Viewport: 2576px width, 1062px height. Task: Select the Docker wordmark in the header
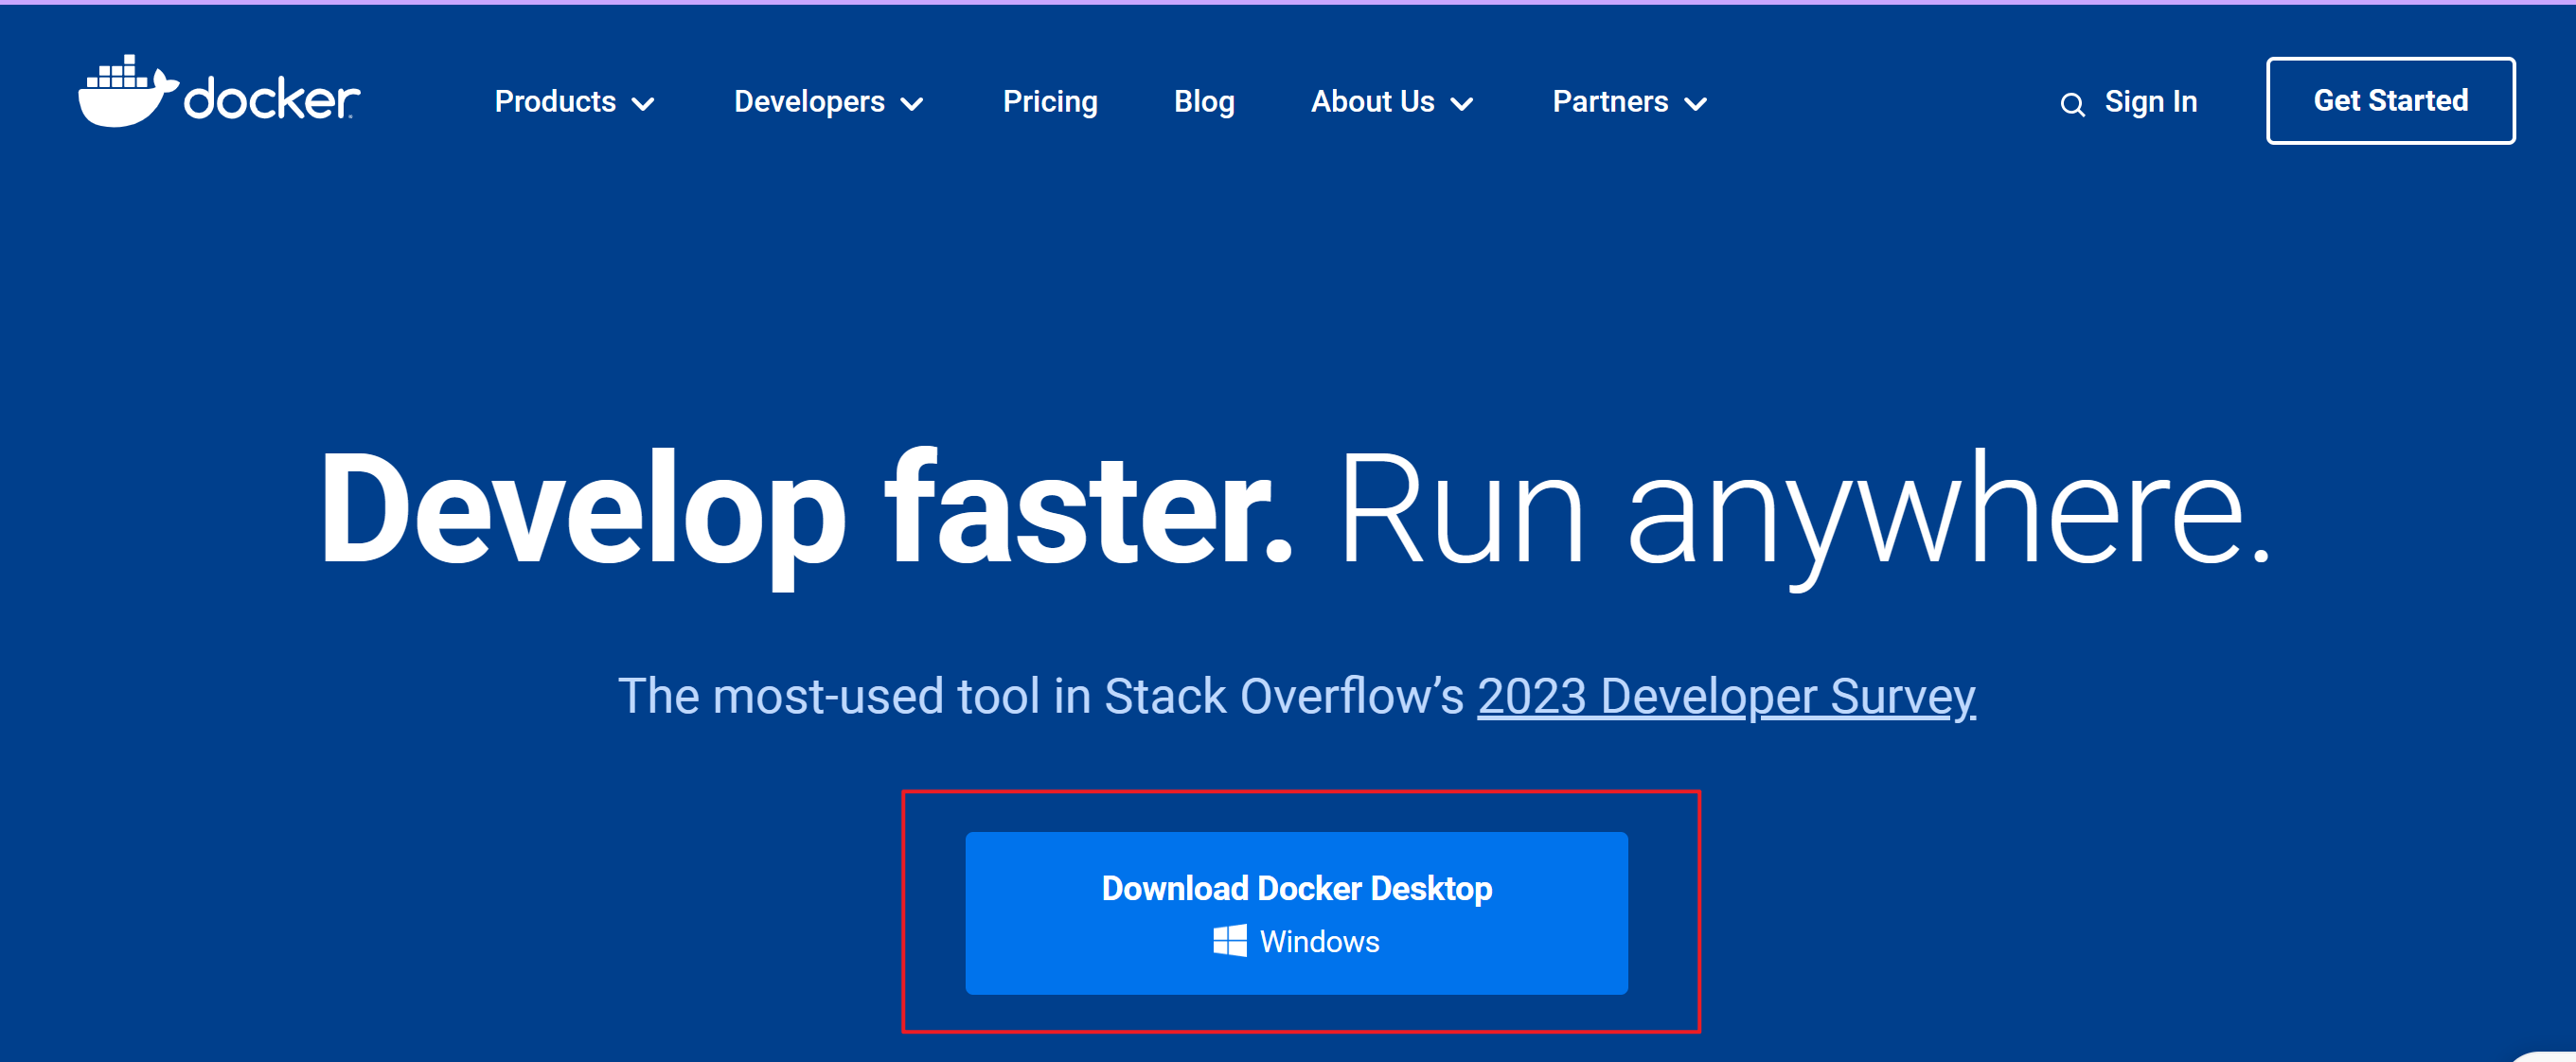270,98
